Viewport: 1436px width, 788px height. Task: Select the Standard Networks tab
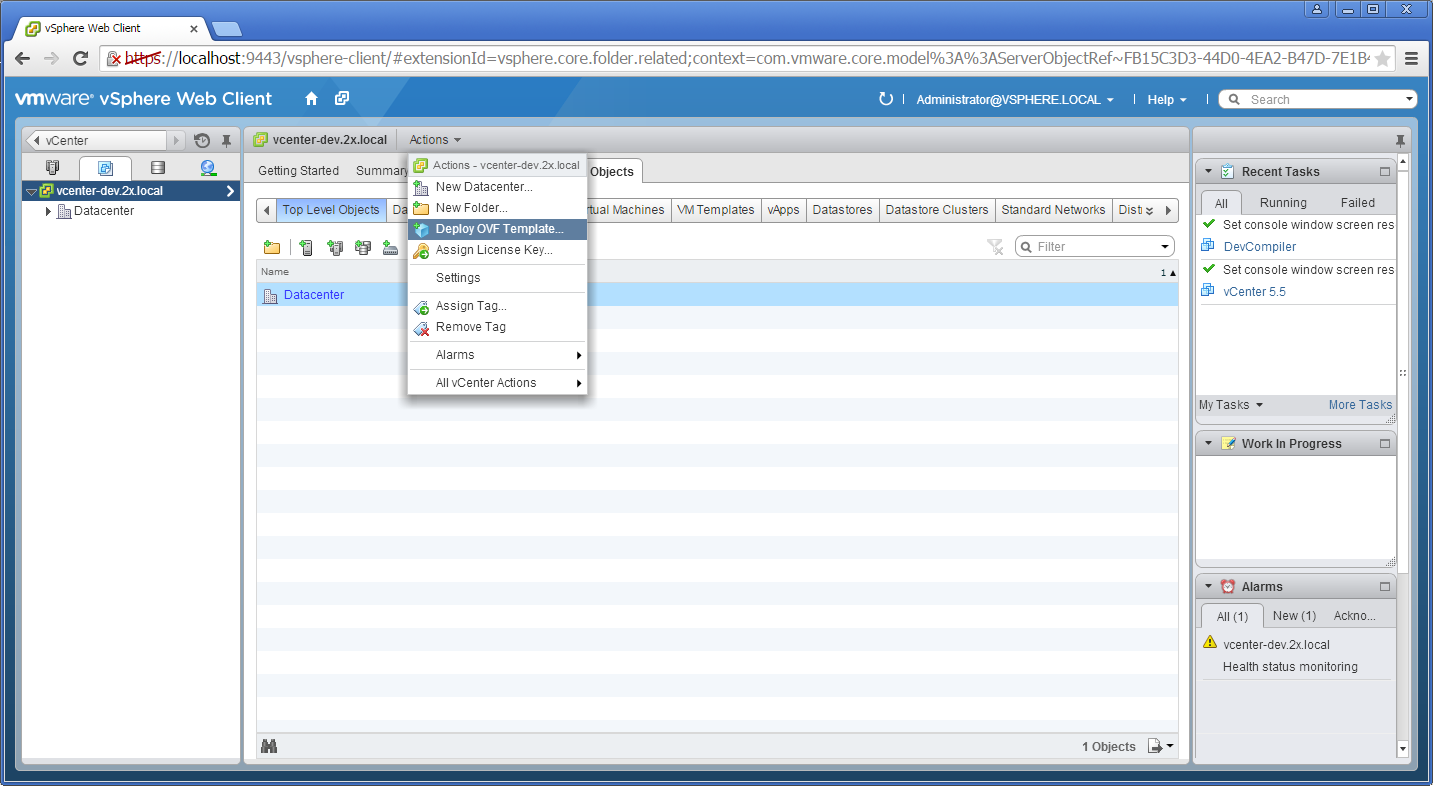click(1053, 210)
